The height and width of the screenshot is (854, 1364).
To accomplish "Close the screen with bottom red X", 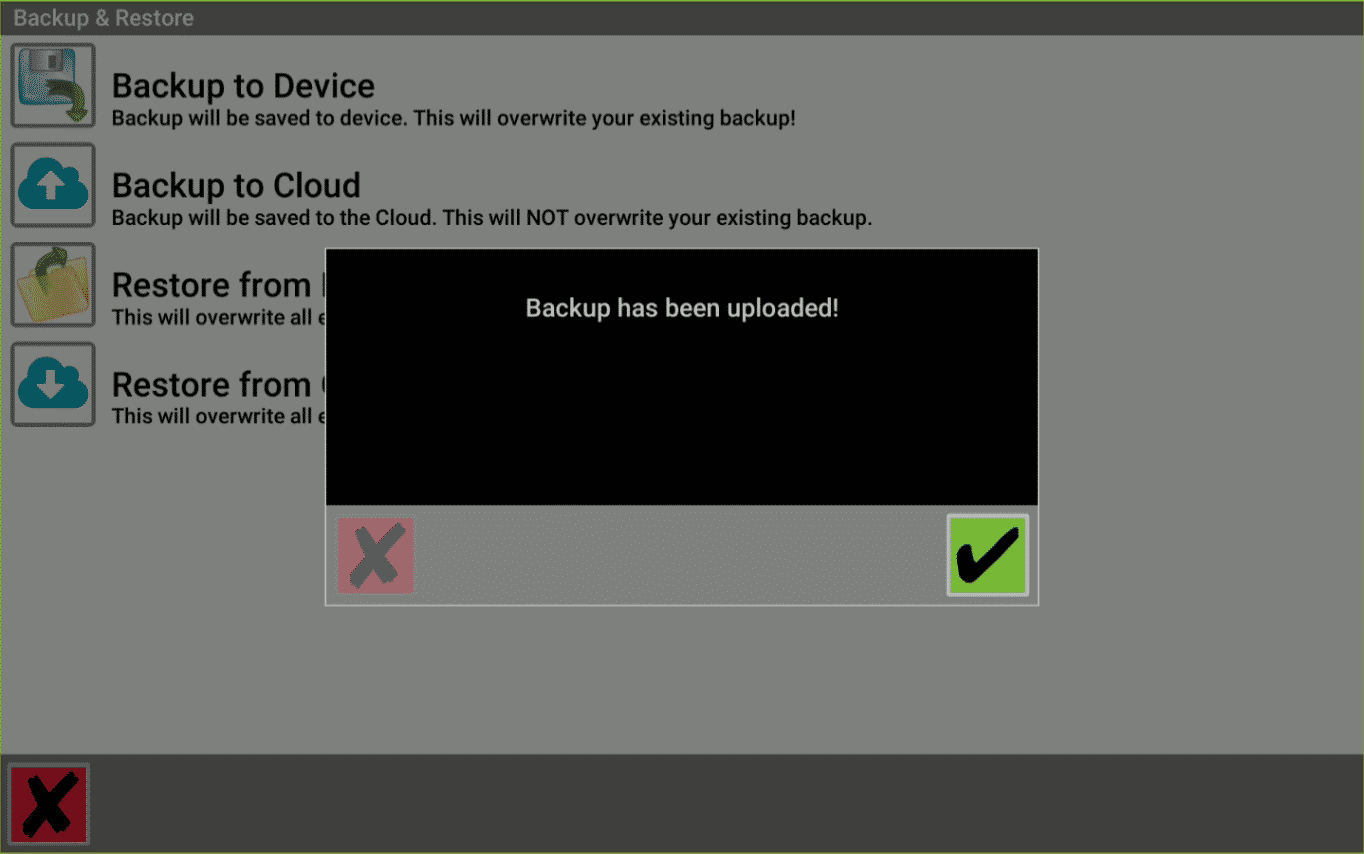I will [x=49, y=804].
